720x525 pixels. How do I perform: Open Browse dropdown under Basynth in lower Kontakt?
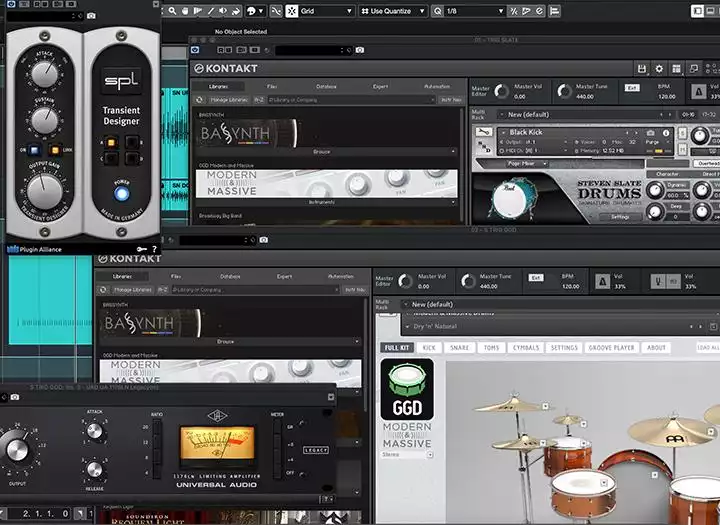230,342
